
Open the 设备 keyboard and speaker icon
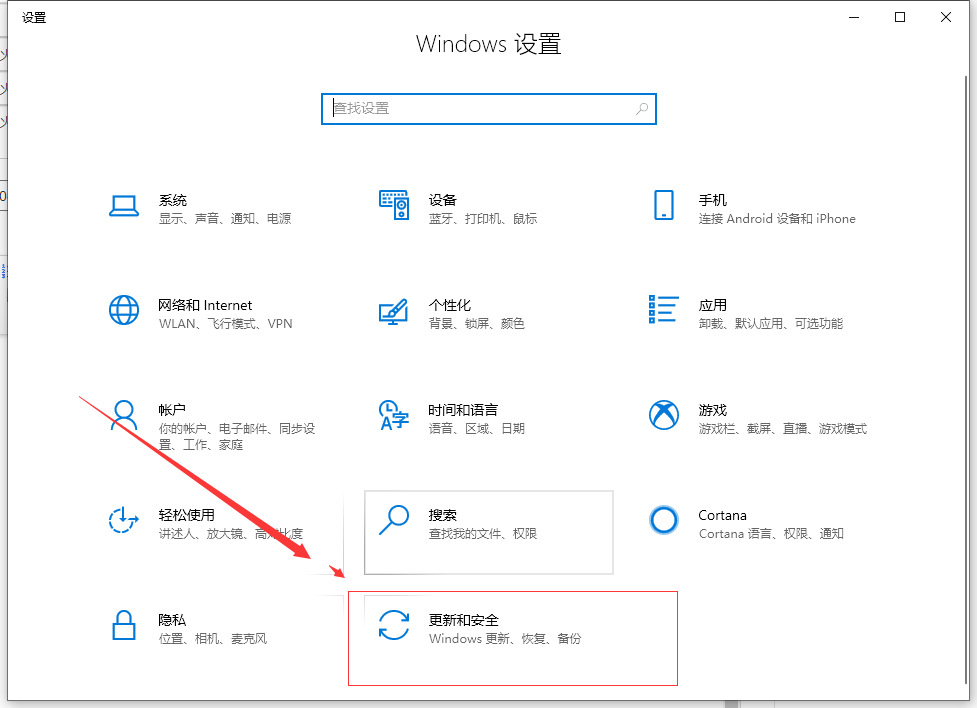[x=394, y=205]
